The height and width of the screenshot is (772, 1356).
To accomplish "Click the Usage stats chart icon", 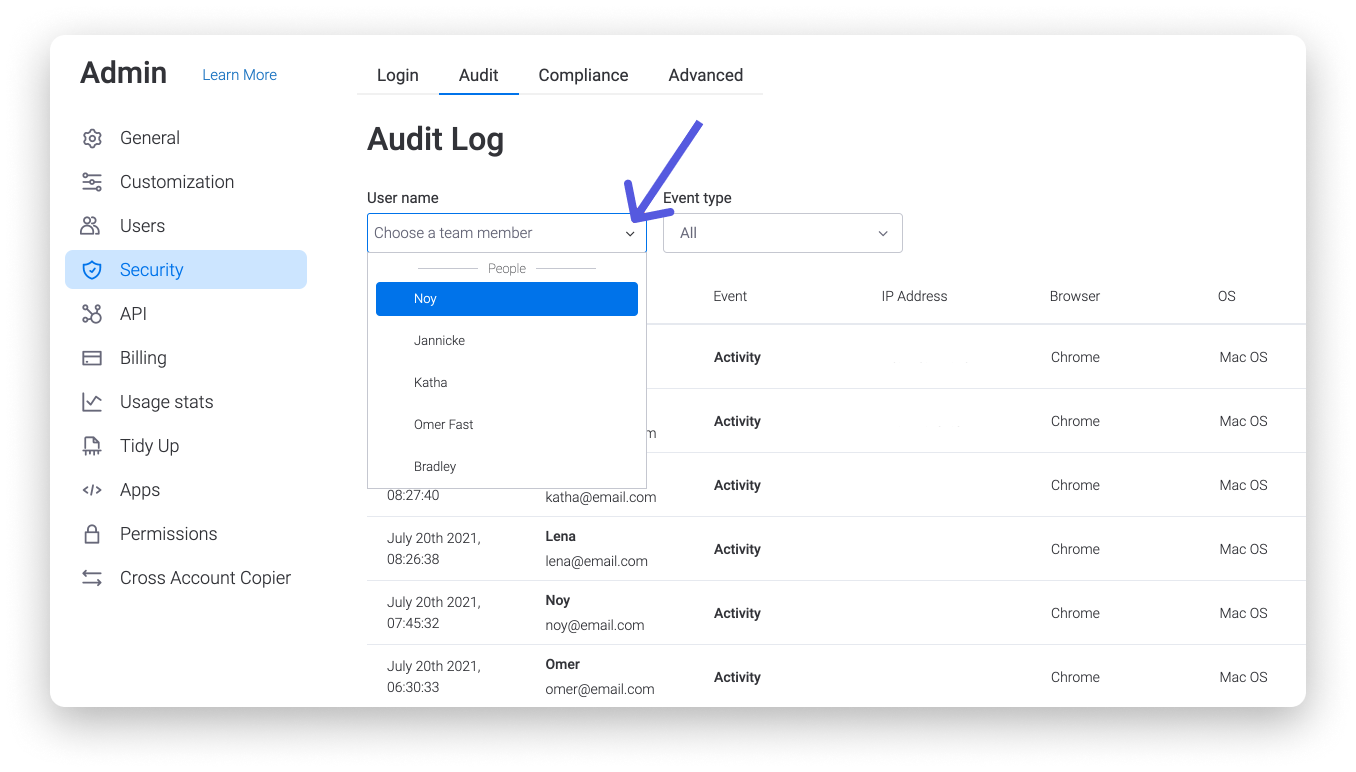I will point(92,402).
